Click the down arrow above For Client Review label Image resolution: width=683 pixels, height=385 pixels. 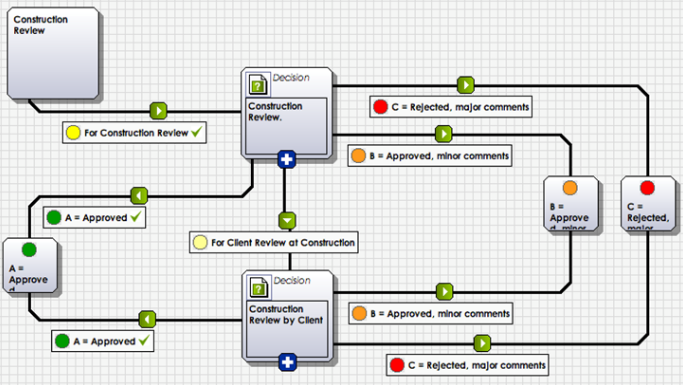287,220
